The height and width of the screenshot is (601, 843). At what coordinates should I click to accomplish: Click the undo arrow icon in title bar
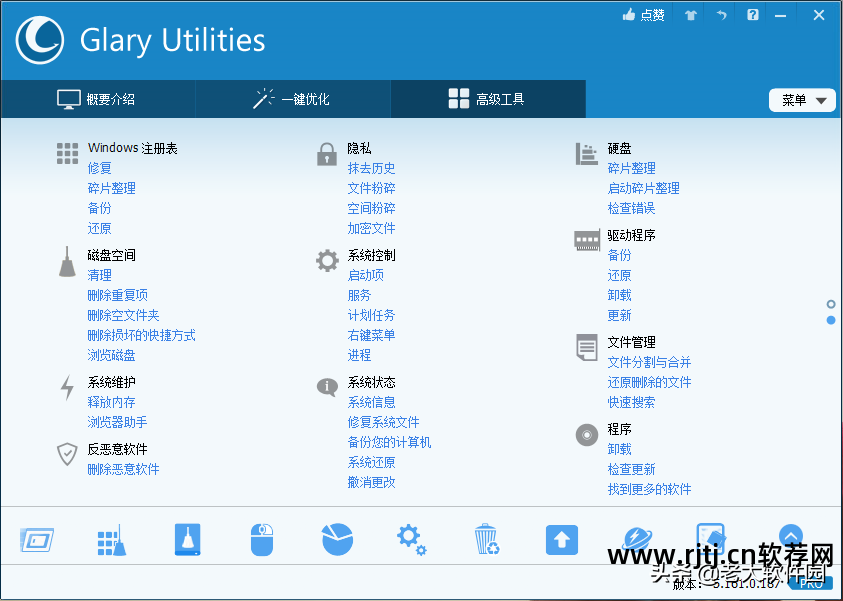coord(721,15)
